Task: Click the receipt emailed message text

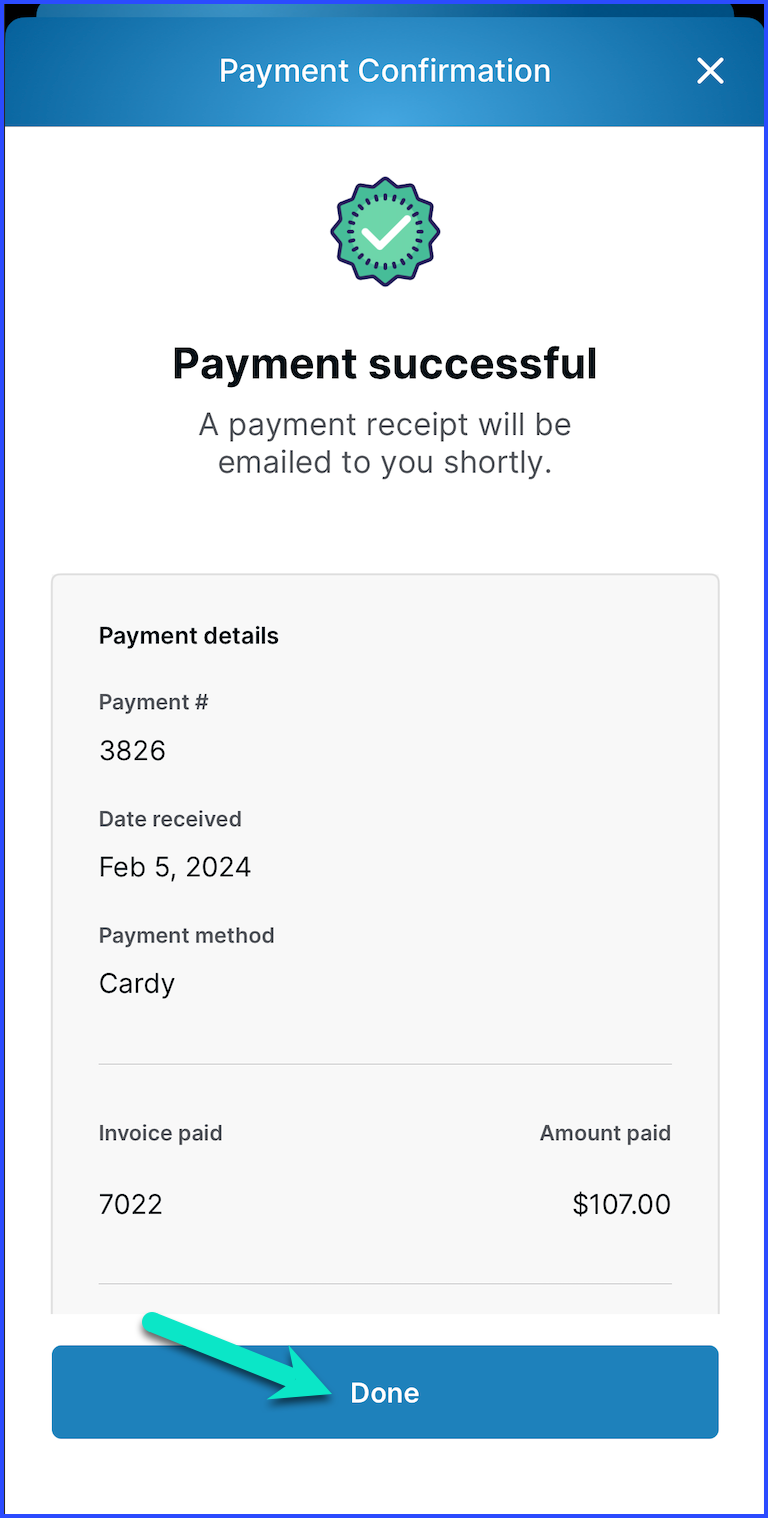Action: [x=385, y=443]
